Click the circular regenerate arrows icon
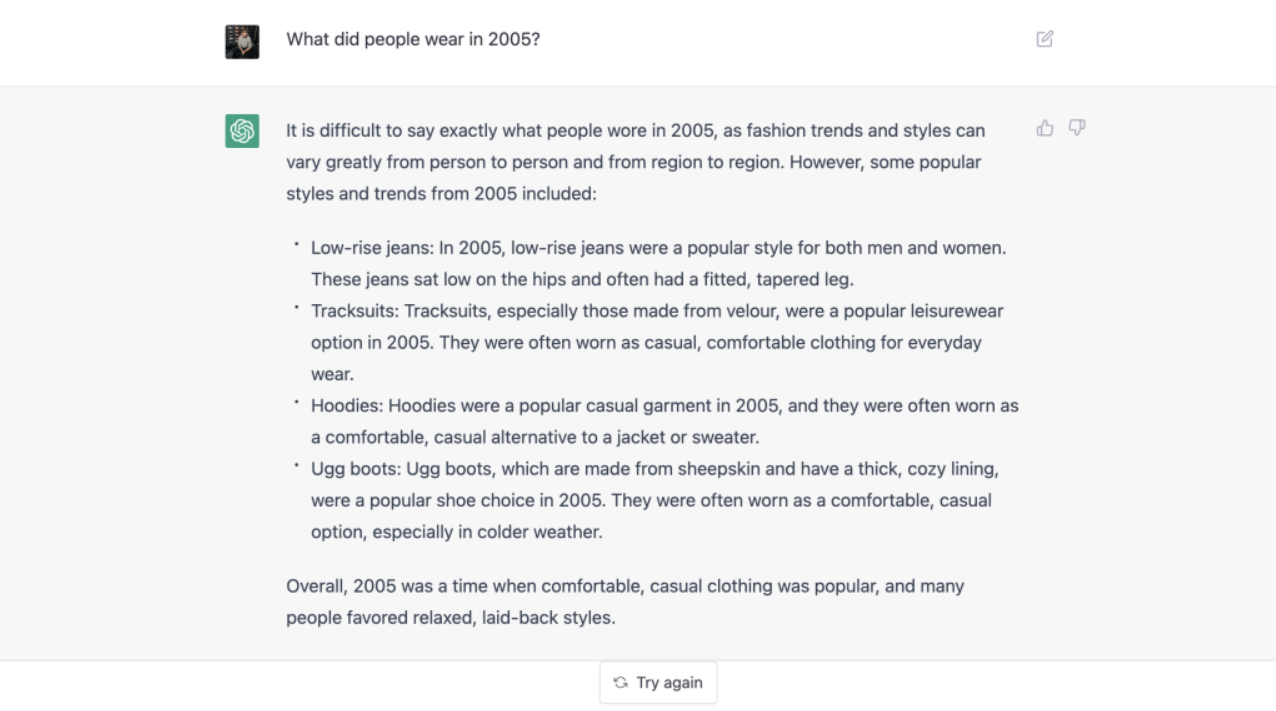The width and height of the screenshot is (1276, 711). 621,683
